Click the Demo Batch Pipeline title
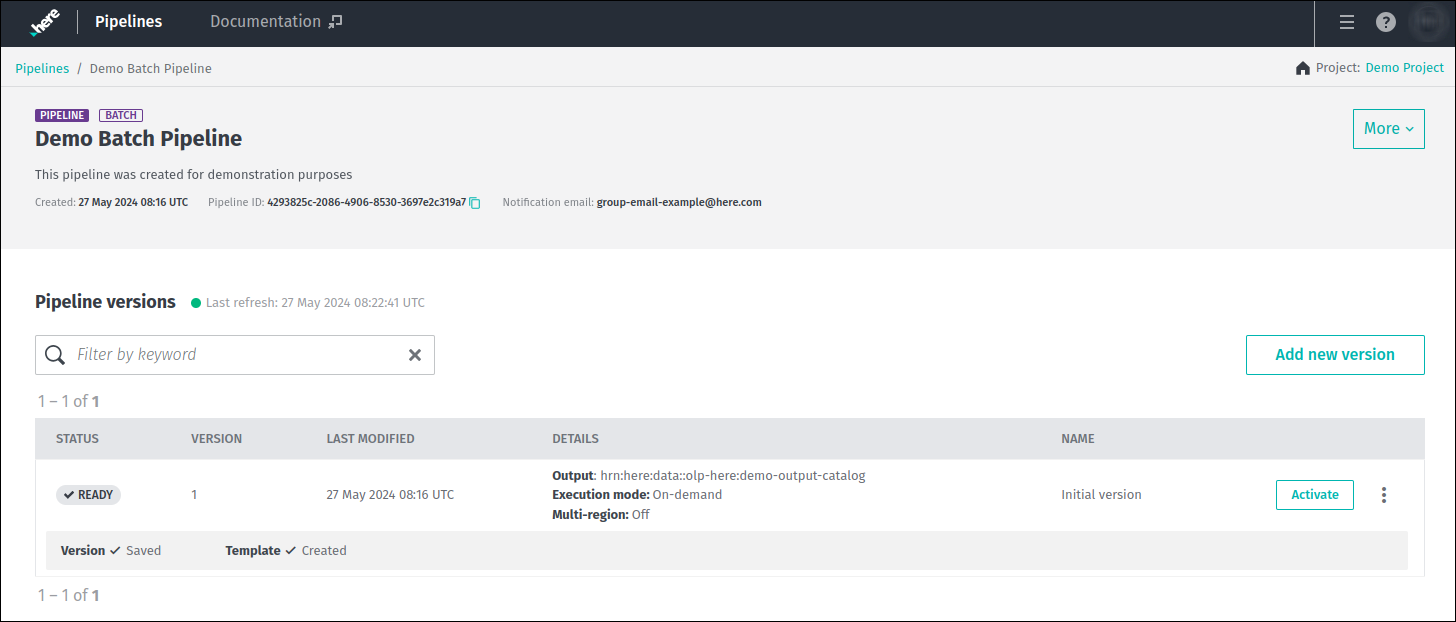The image size is (1456, 622). pyautogui.click(x=138, y=139)
